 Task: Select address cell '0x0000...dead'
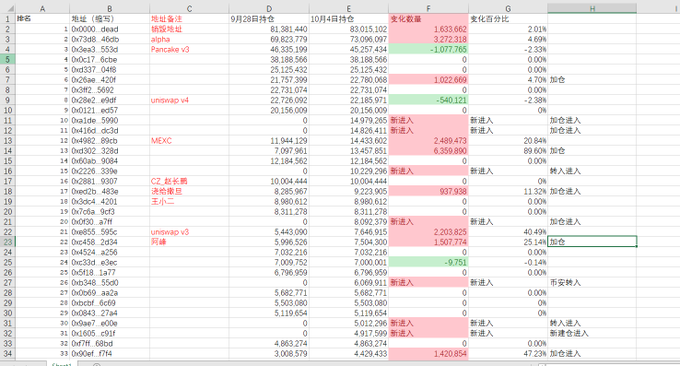tap(109, 29)
